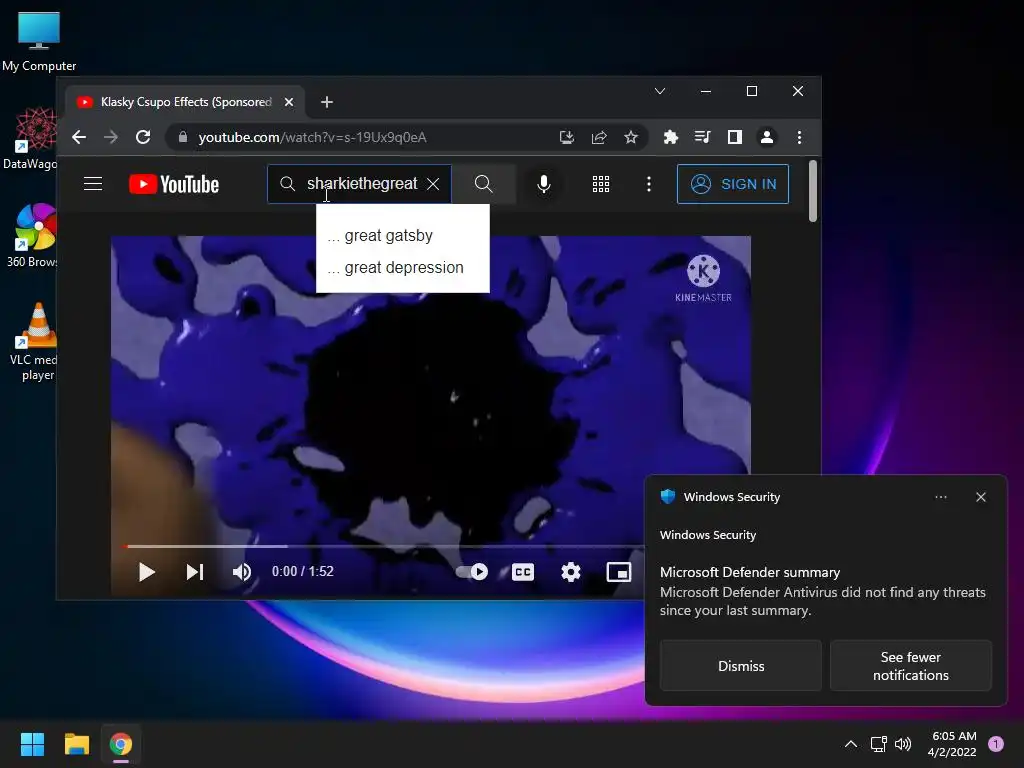Open the tab search chevron
1024x768 pixels.
click(x=660, y=91)
